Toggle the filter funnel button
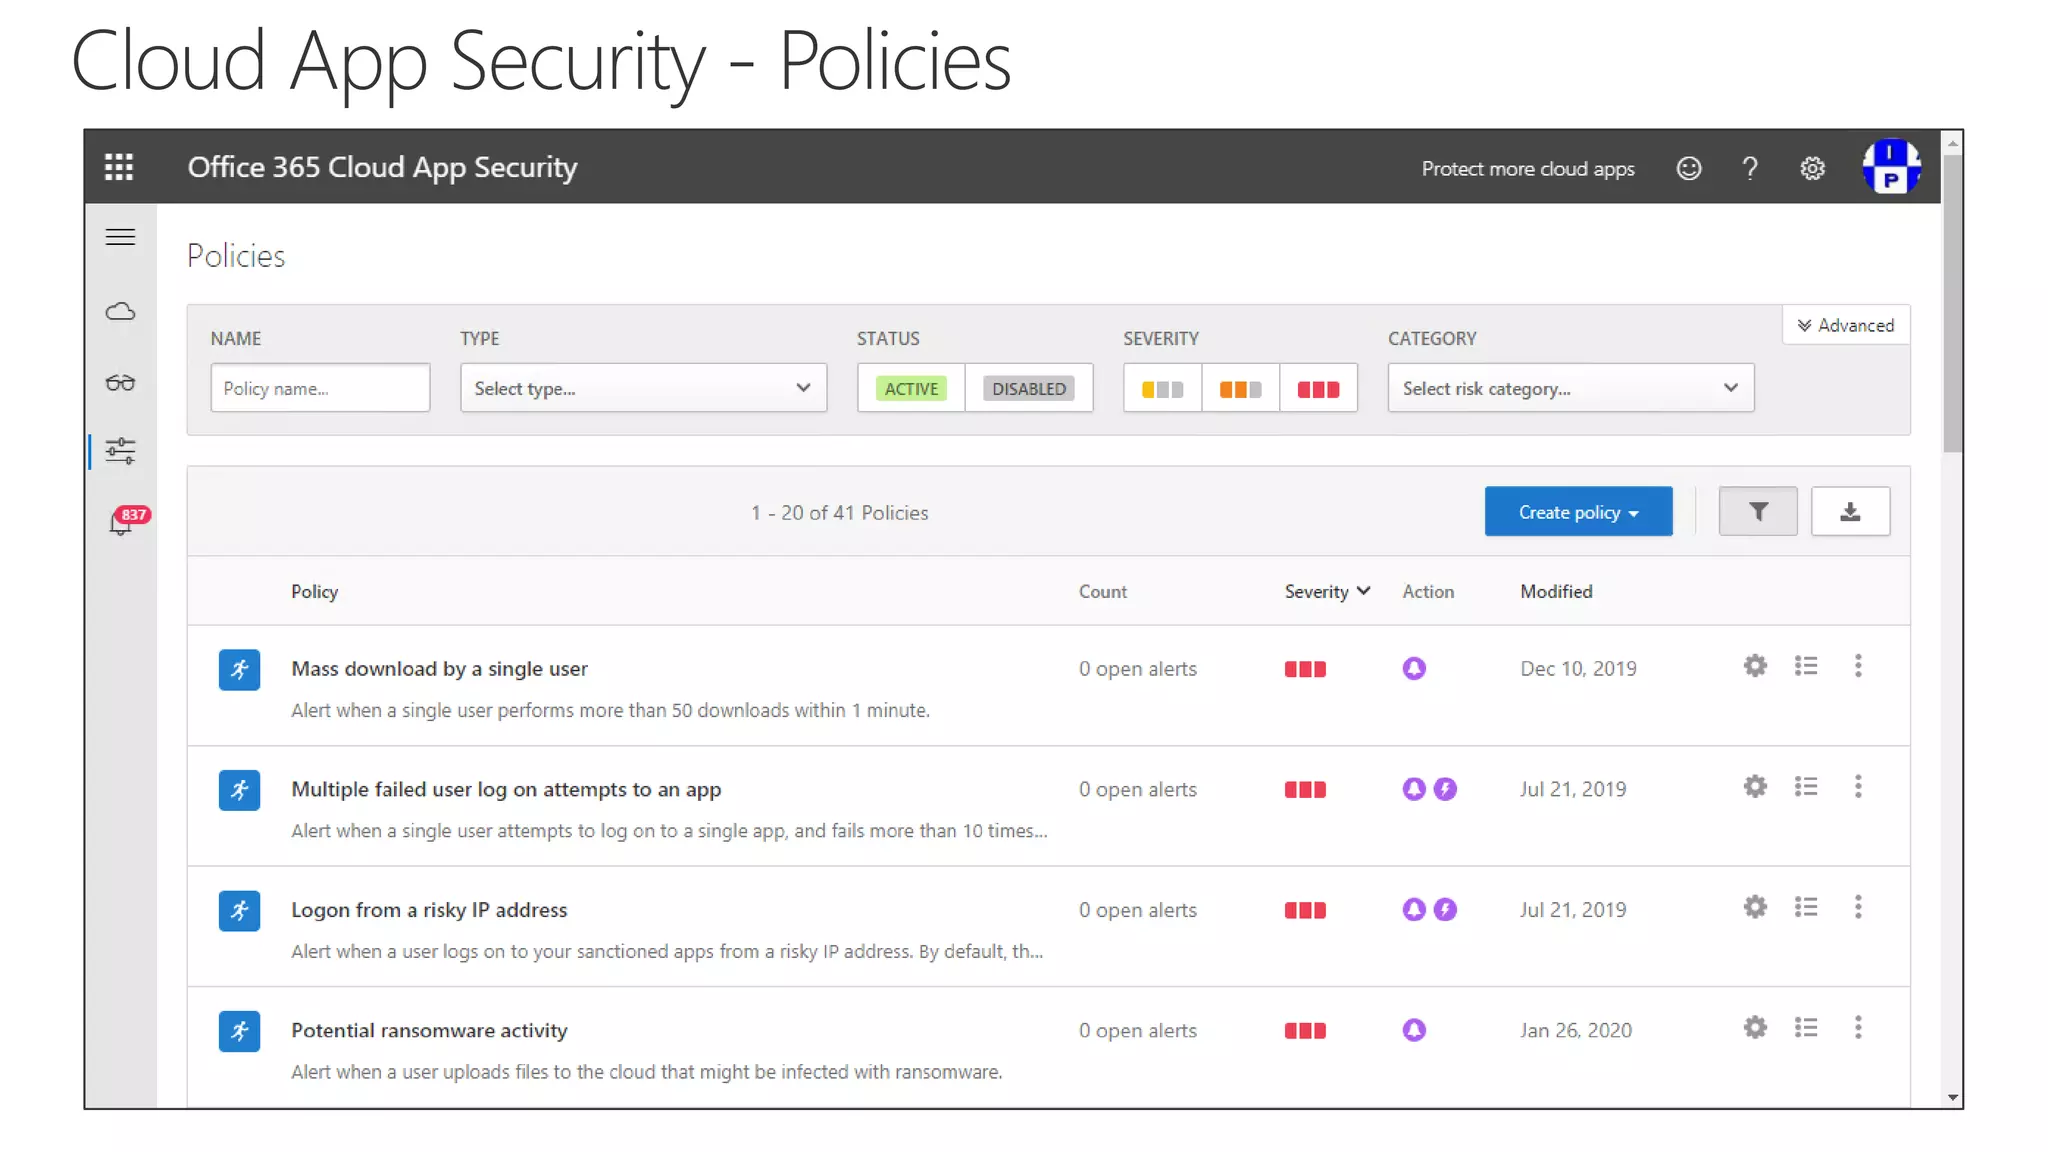Image resolution: width=2048 pixels, height=1152 pixels. (x=1757, y=512)
